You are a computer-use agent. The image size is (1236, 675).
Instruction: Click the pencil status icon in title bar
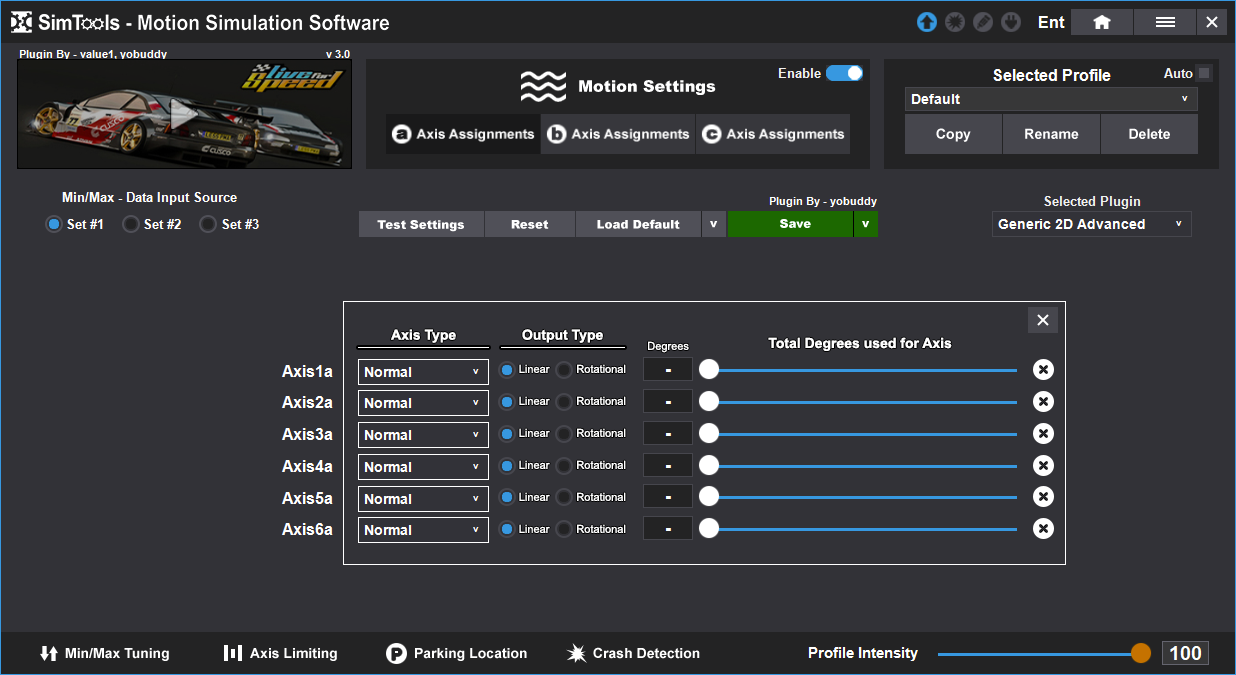983,22
